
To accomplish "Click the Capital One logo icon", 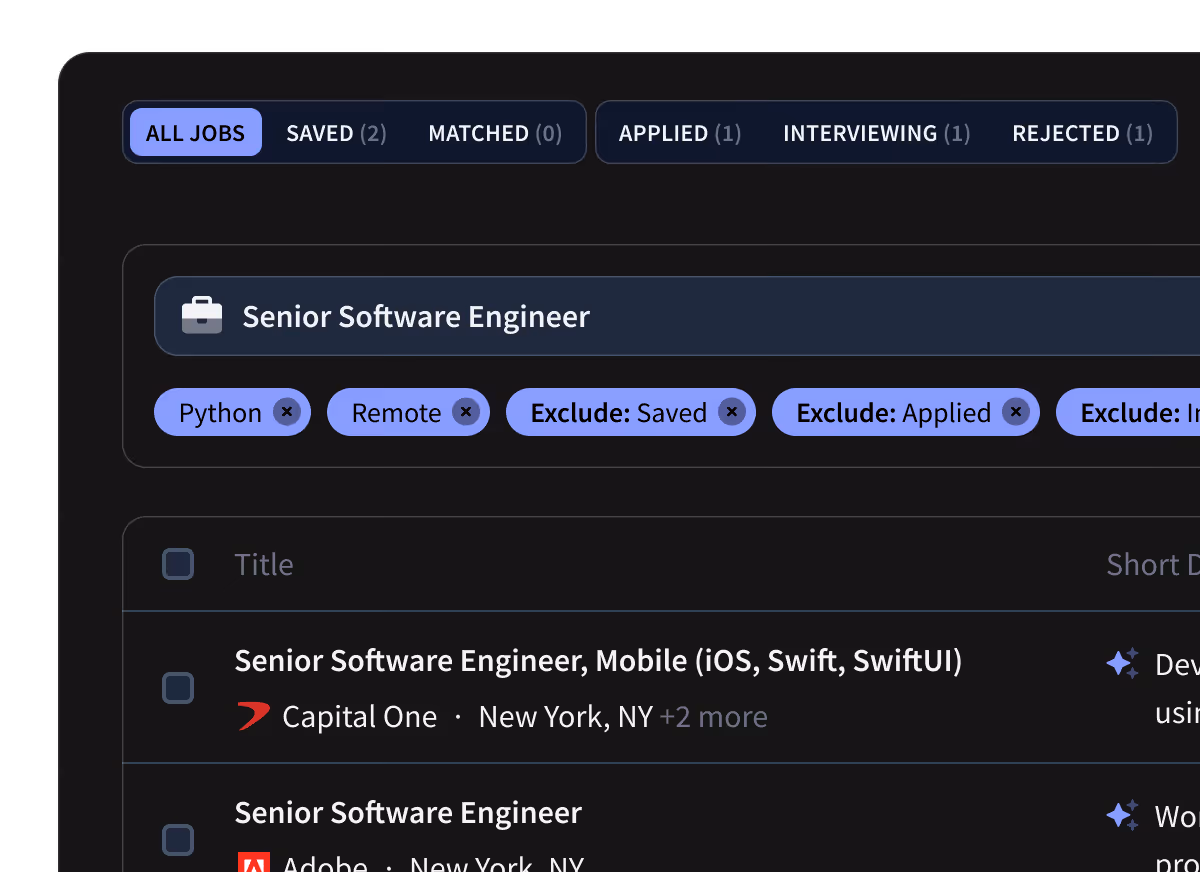I will [x=253, y=716].
